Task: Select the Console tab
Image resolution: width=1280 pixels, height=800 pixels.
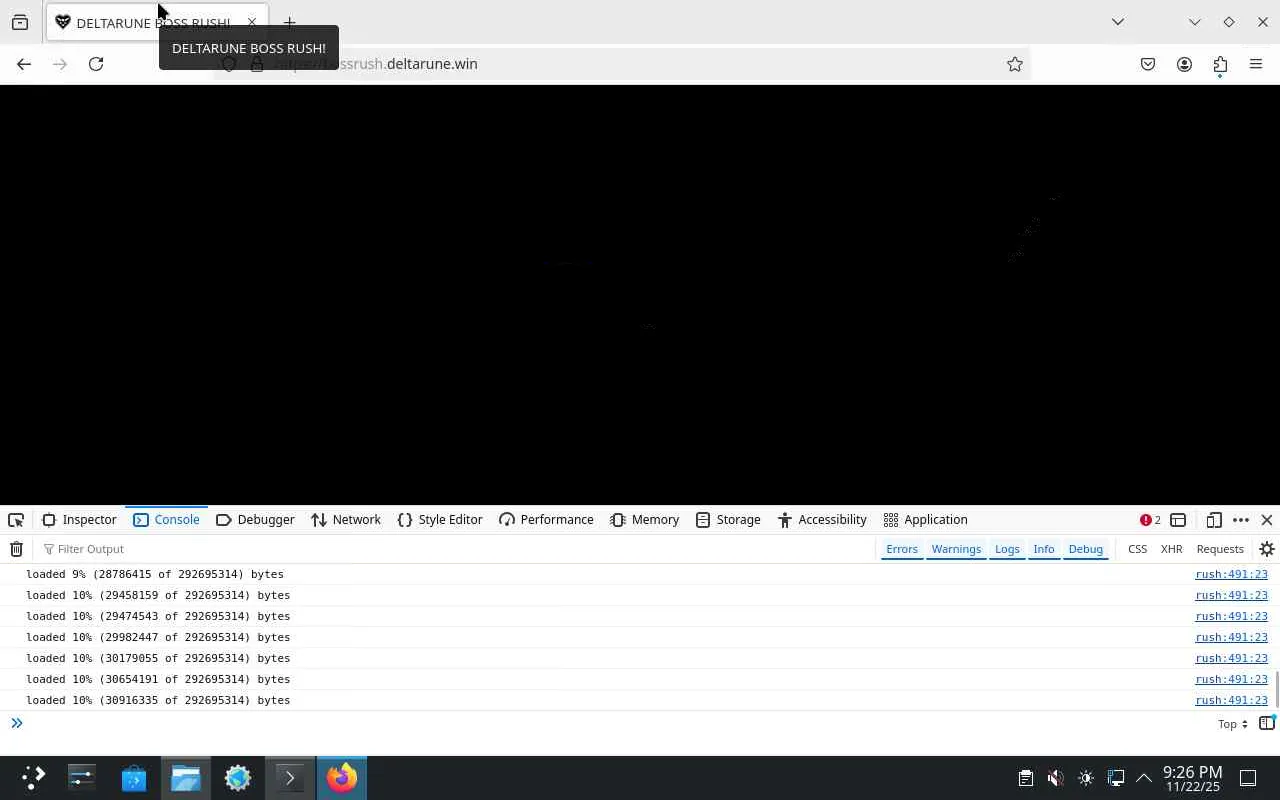Action: [167, 520]
